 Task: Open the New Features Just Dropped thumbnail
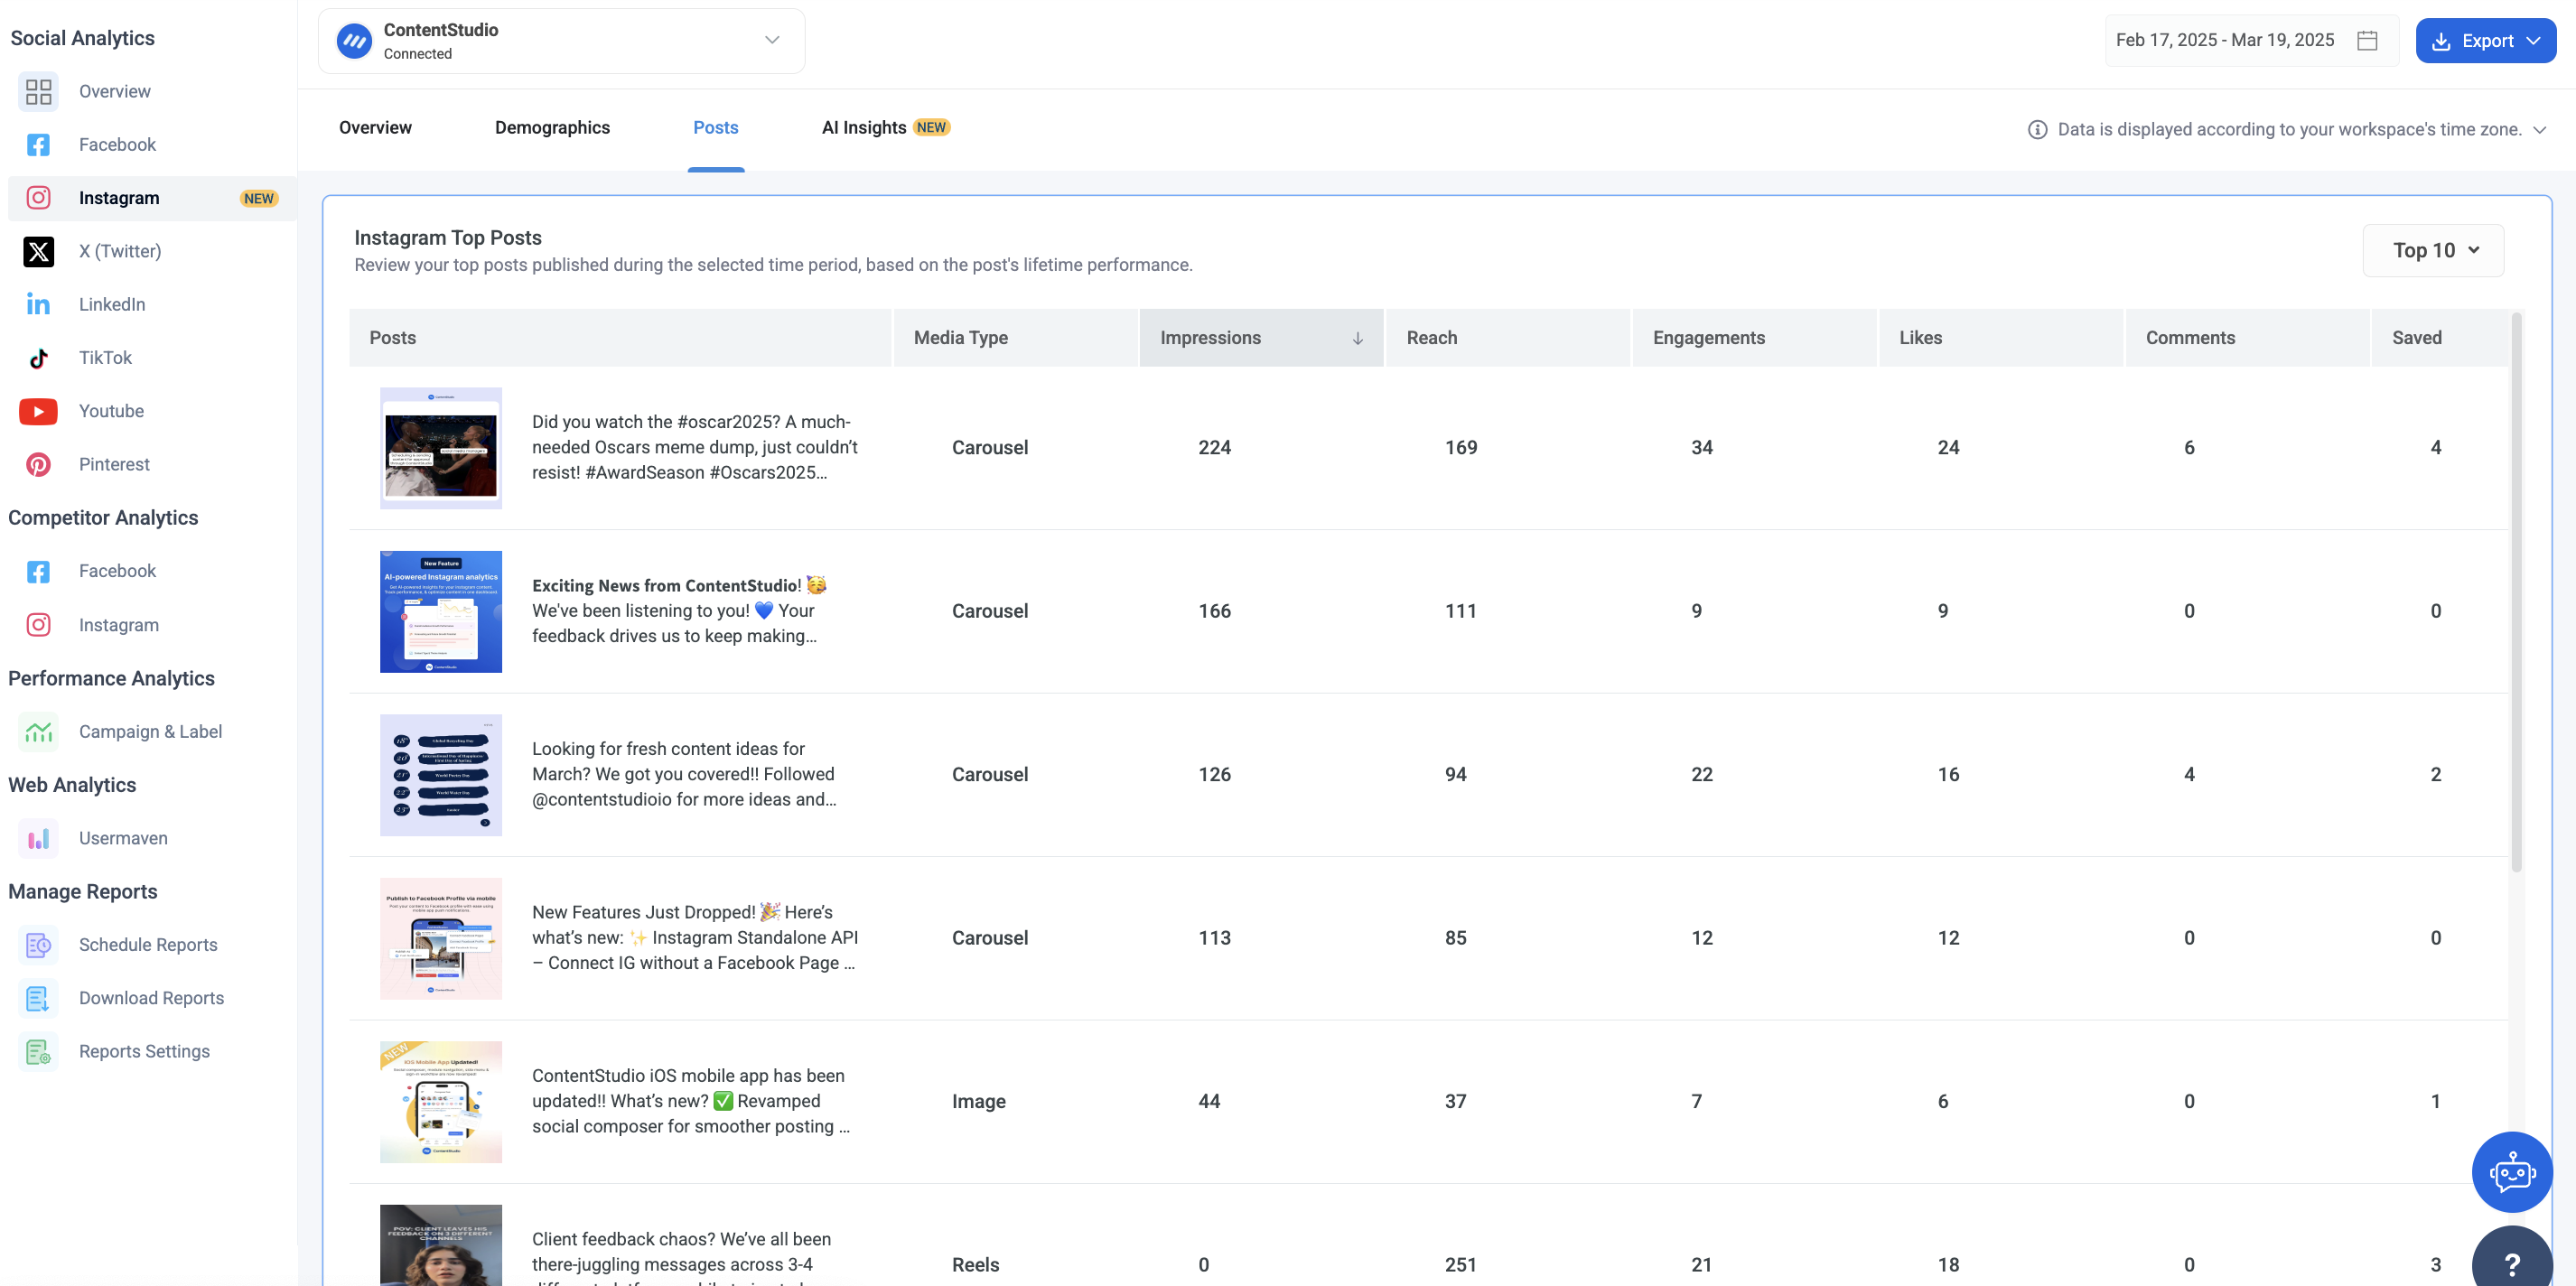(441, 938)
